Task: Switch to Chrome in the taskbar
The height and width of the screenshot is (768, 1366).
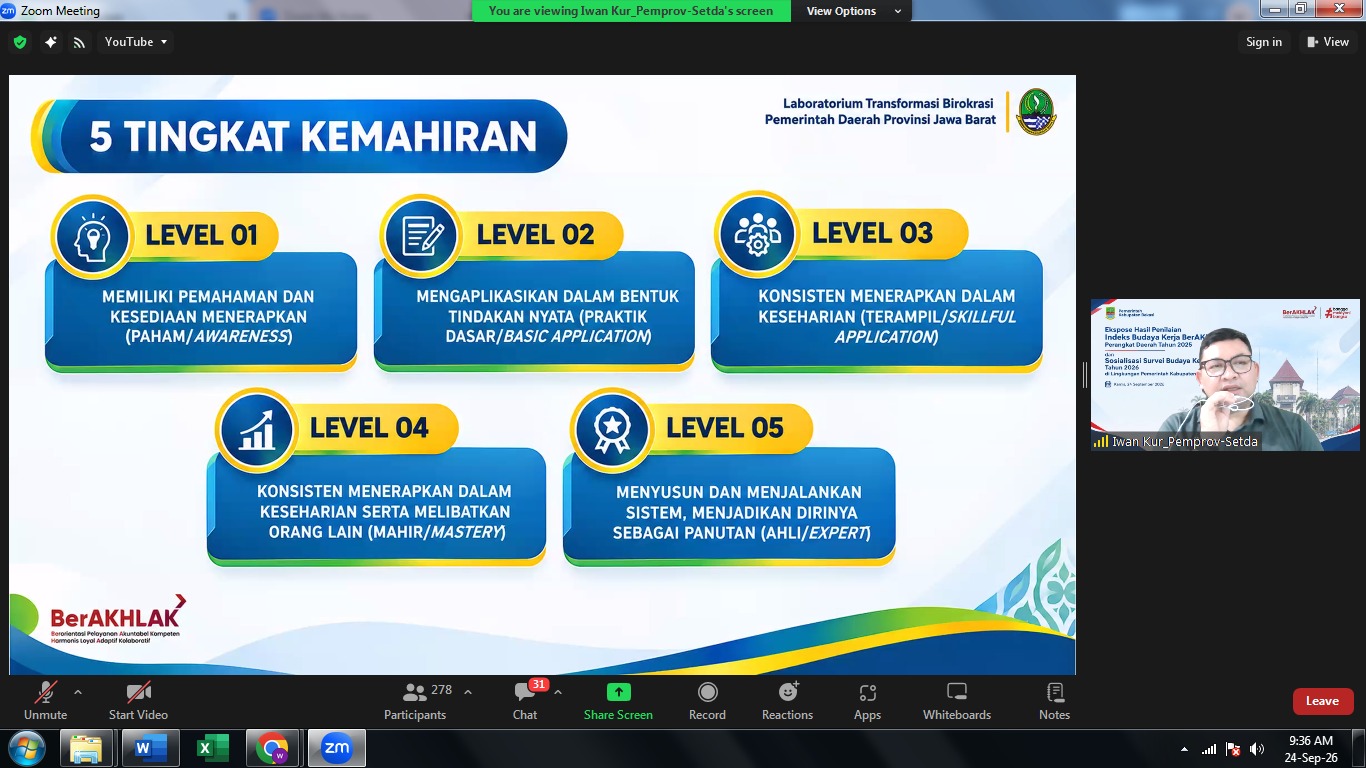Action: click(x=272, y=748)
